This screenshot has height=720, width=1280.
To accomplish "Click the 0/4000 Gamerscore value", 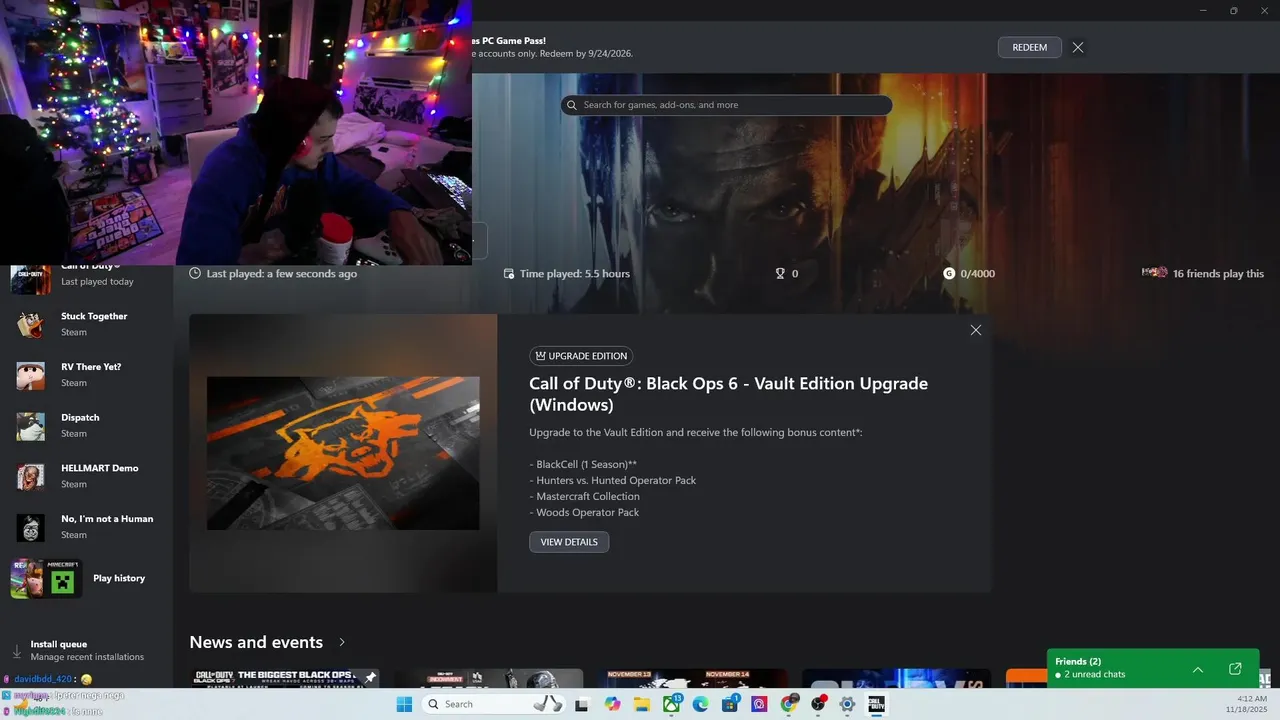I will [x=977, y=273].
